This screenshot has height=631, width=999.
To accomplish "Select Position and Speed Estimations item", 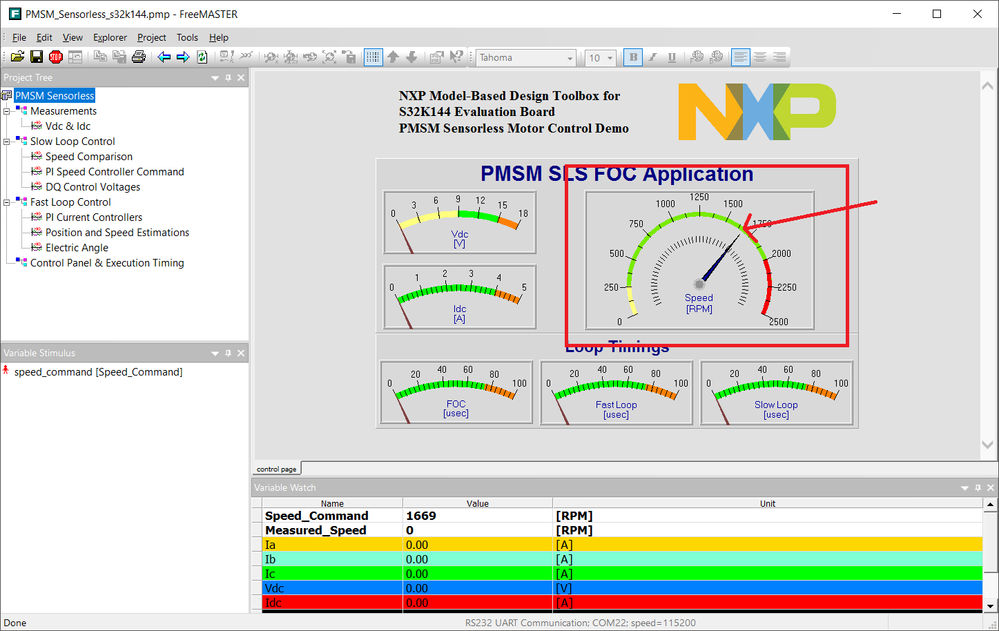I will coord(117,233).
